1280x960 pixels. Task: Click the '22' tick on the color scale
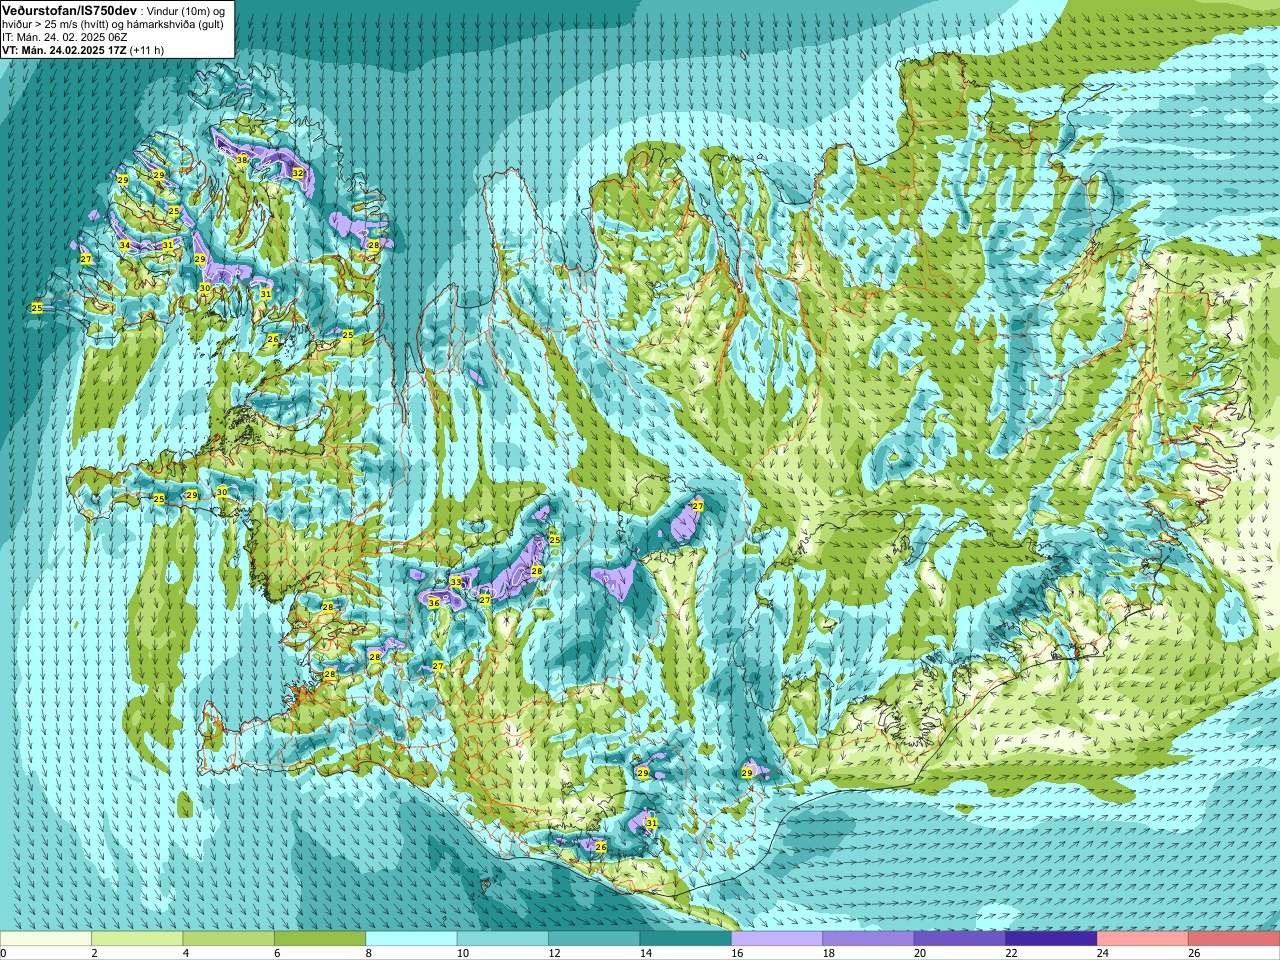click(x=1010, y=953)
